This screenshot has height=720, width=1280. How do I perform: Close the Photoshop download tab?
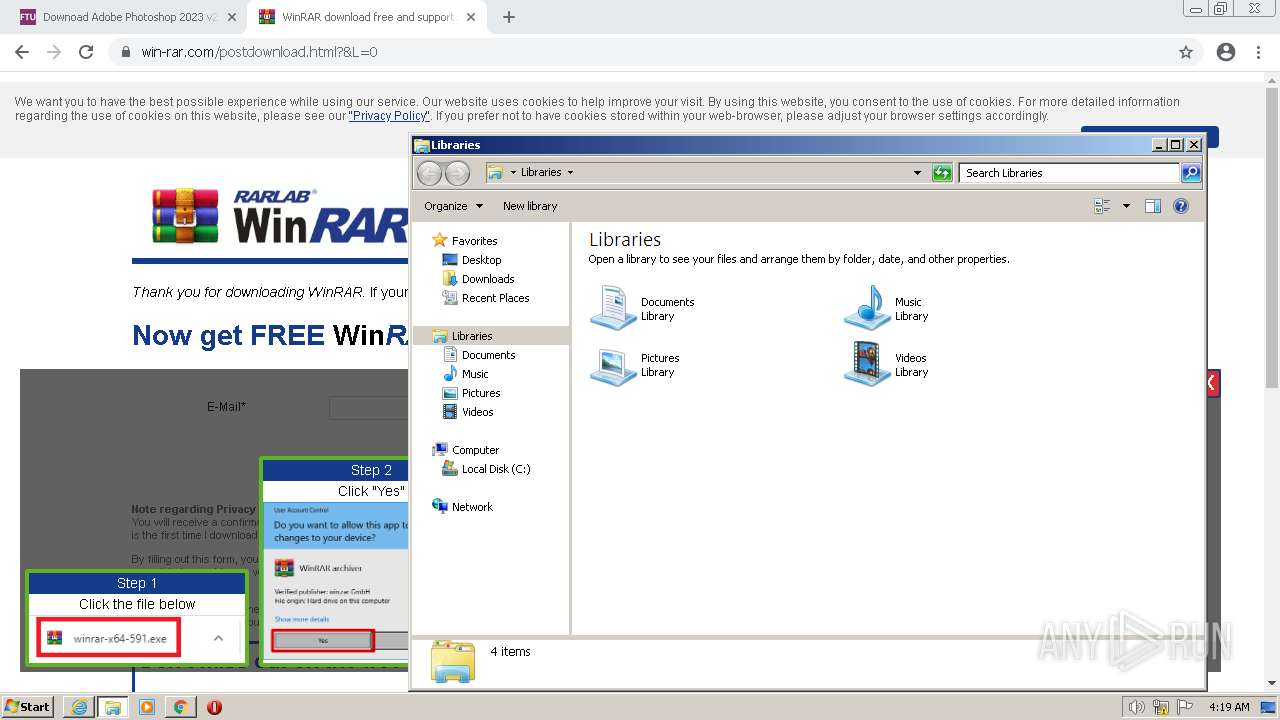pyautogui.click(x=232, y=17)
